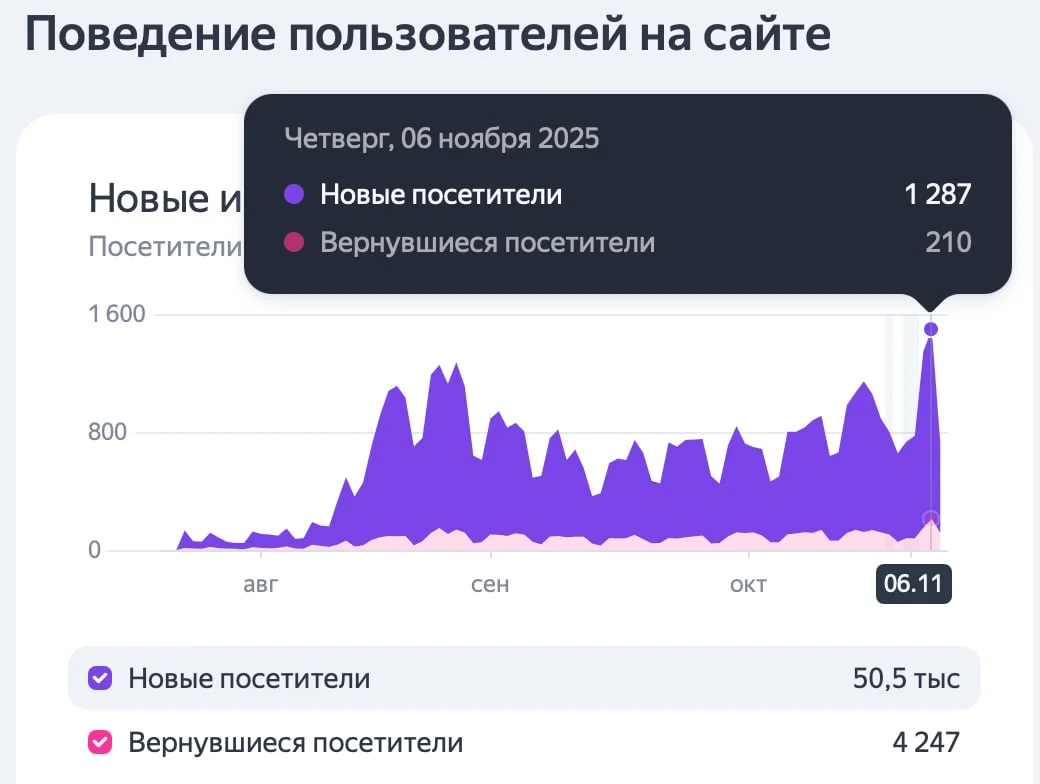
Task: Click the purple data point at chart peak
Action: (x=931, y=329)
